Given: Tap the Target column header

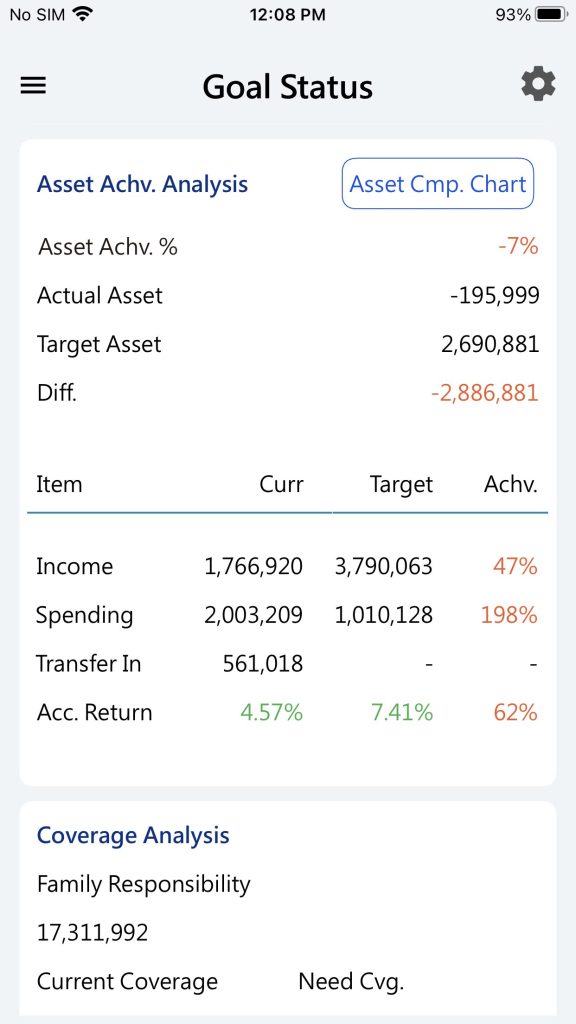Looking at the screenshot, I should click(x=401, y=485).
